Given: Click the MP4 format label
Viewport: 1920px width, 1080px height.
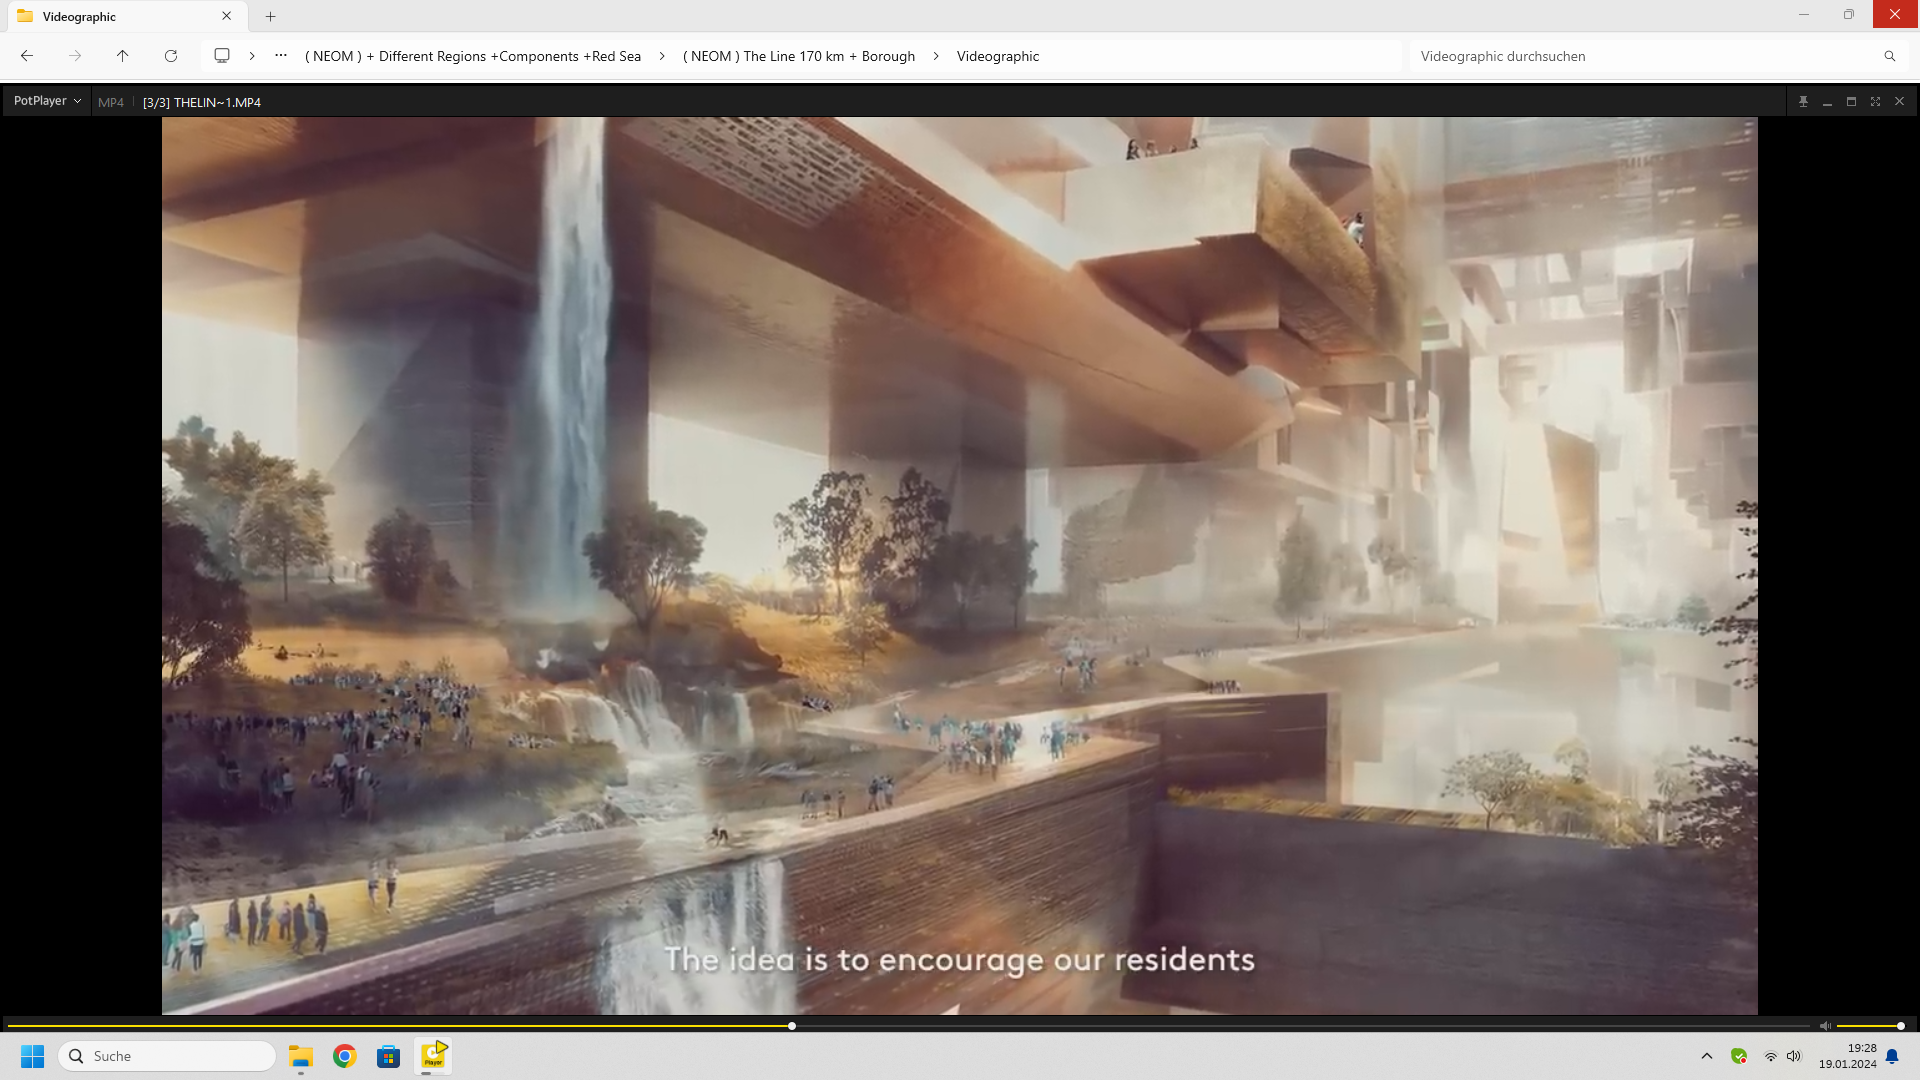Looking at the screenshot, I should click(x=111, y=102).
